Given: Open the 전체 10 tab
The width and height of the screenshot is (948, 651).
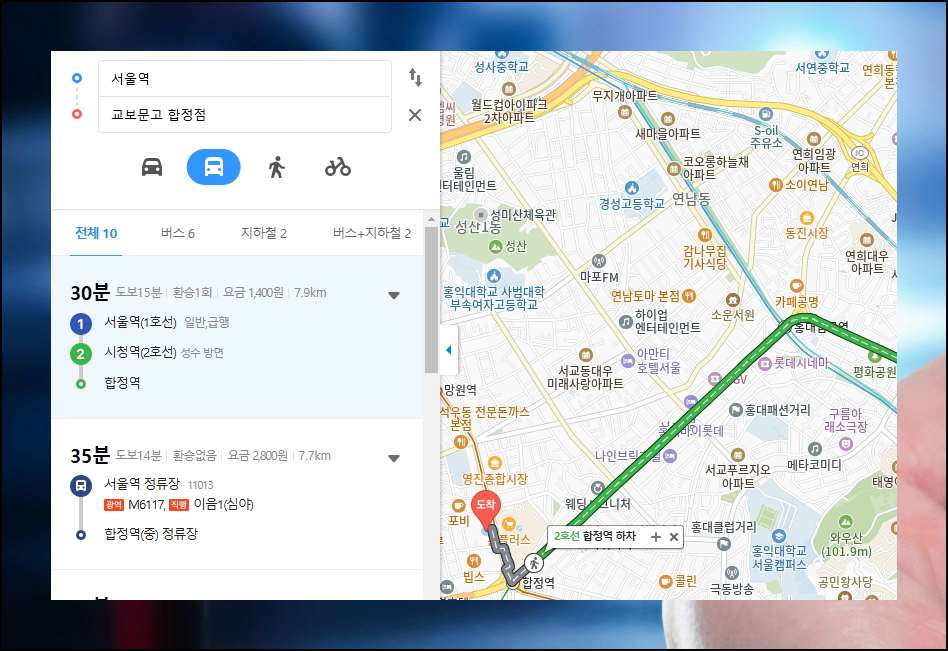Looking at the screenshot, I should tap(96, 233).
